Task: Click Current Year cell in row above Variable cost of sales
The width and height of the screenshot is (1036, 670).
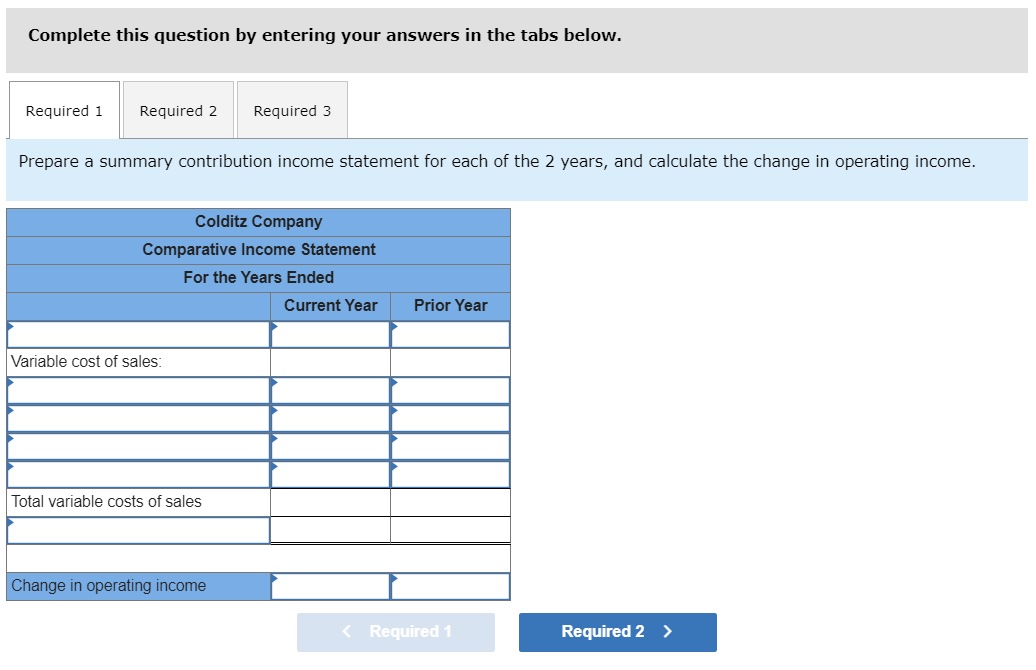Action: coord(330,334)
